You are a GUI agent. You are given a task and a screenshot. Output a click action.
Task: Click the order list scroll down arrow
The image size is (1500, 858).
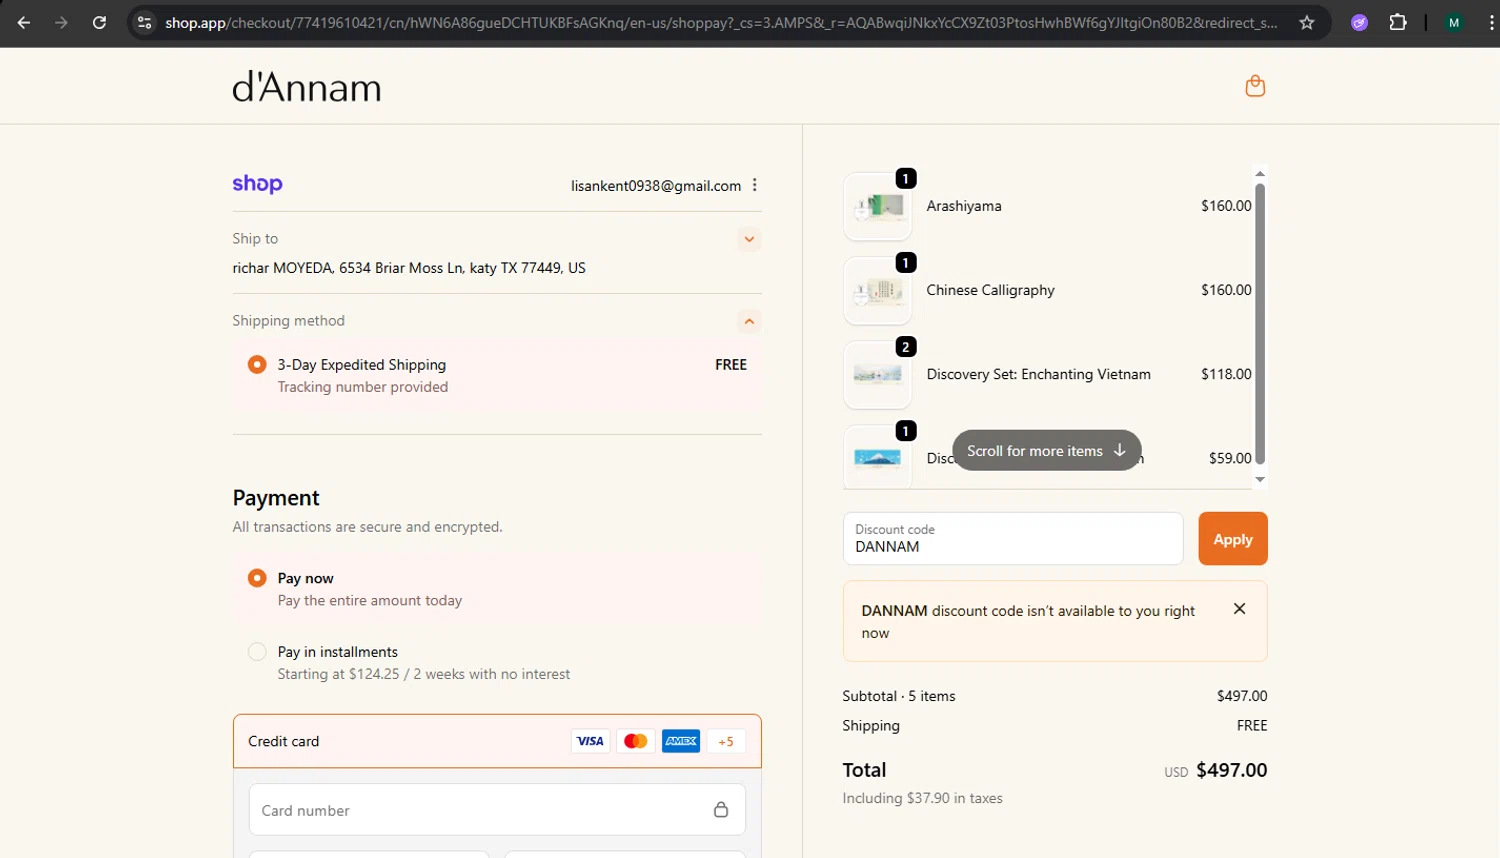coord(1260,480)
